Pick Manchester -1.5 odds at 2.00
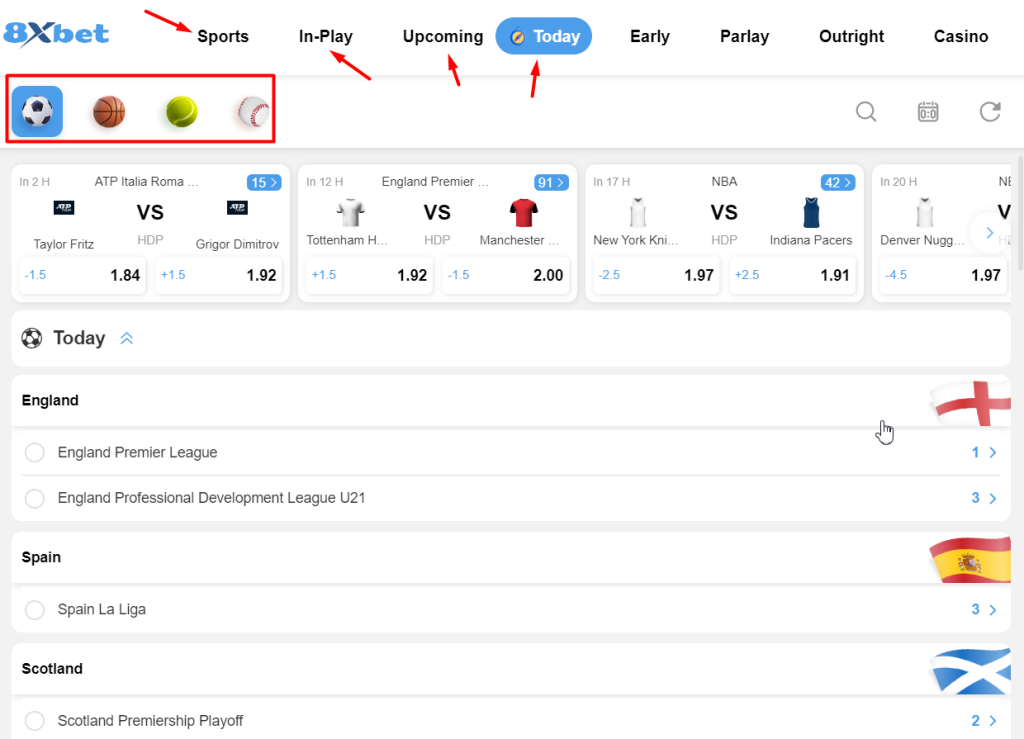Image resolution: width=1024 pixels, height=739 pixels. pos(506,275)
